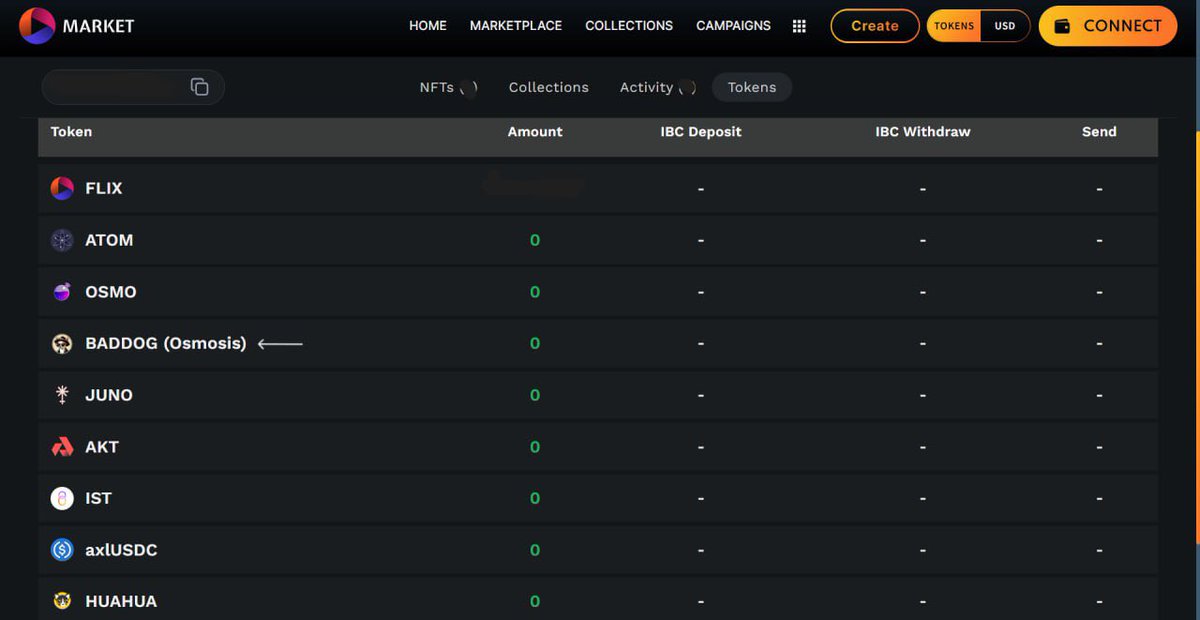Click the MARKET brand text
1200x620 pixels.
click(98, 26)
